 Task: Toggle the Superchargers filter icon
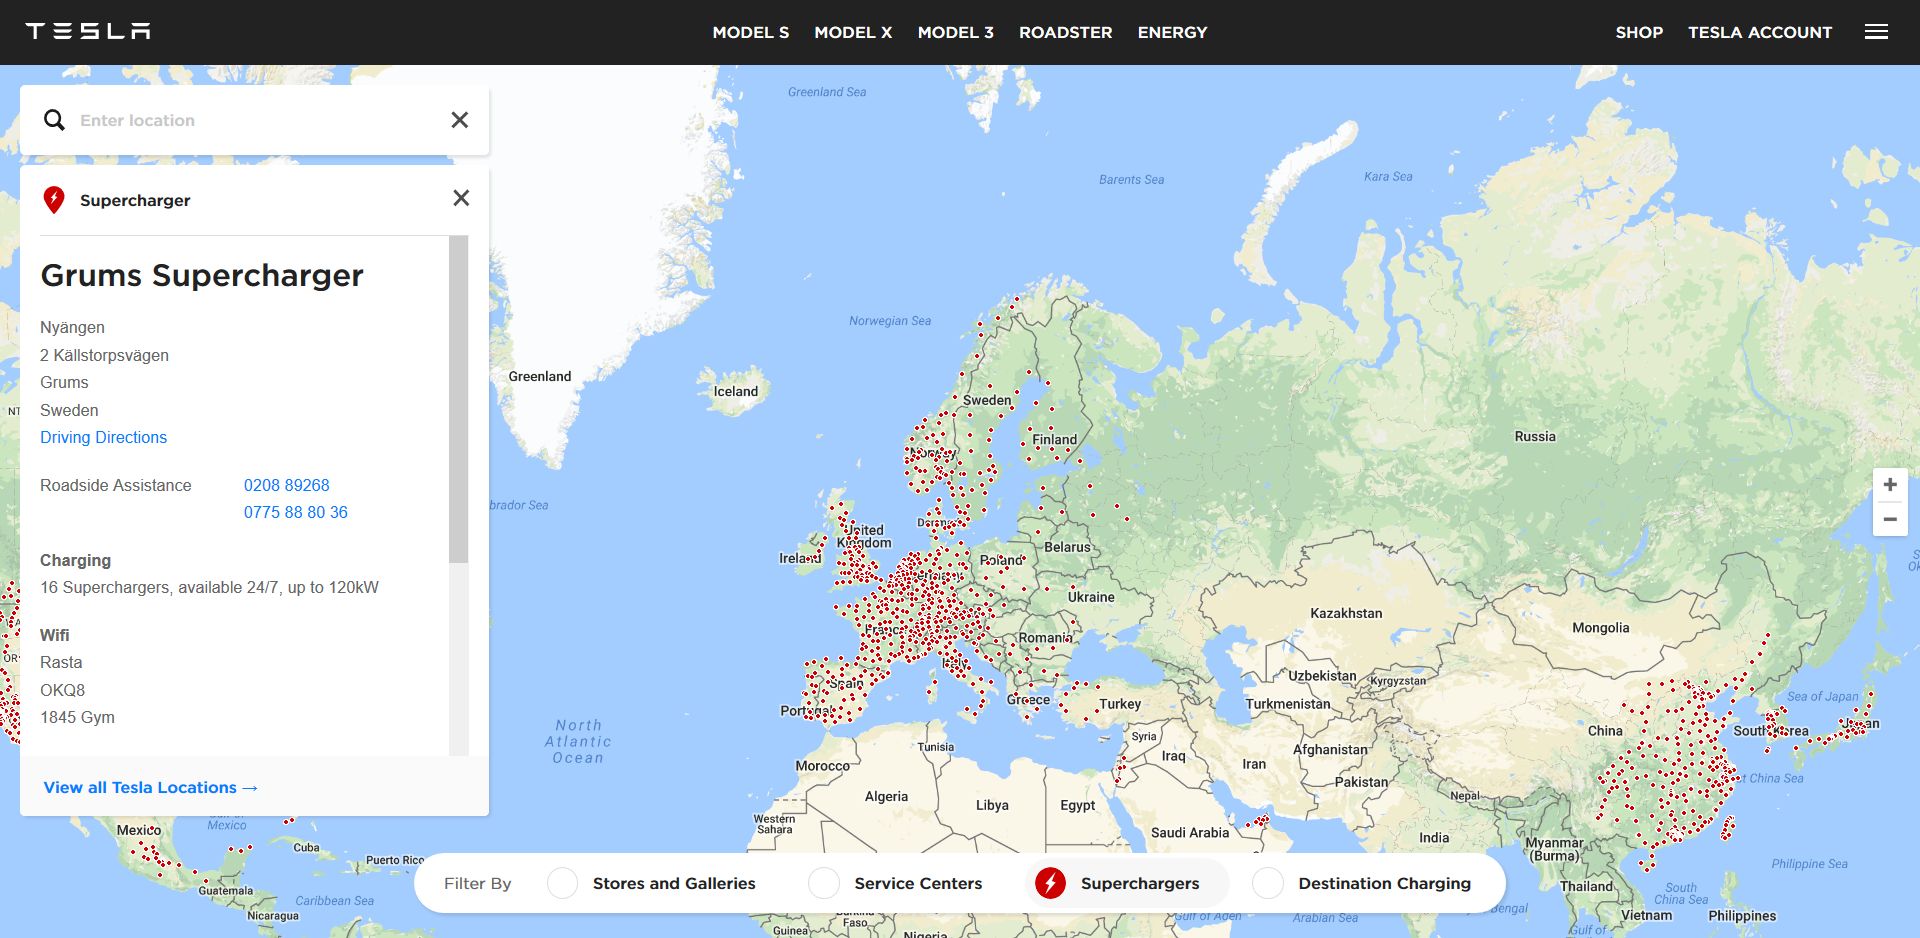[1050, 883]
